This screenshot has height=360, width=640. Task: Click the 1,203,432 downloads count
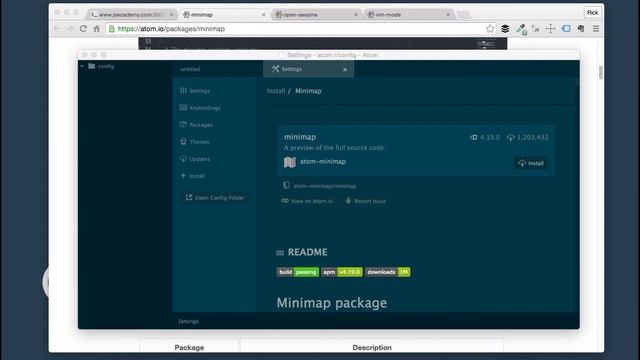click(x=528, y=137)
